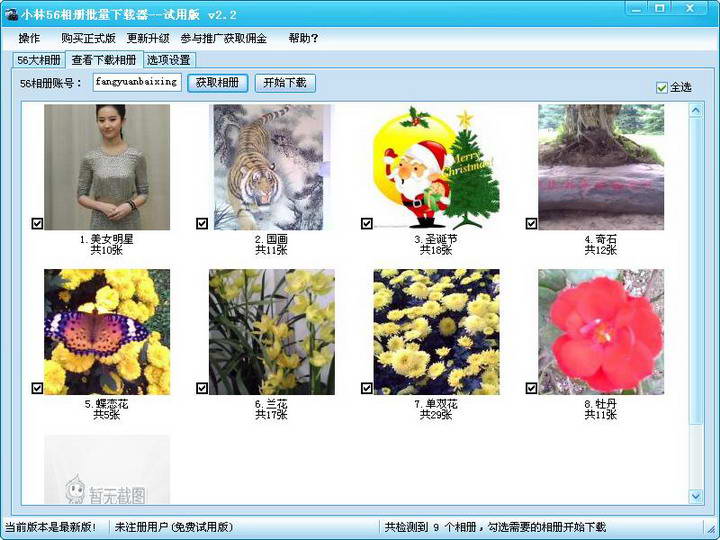Click the app camera icon in title bar
Viewport: 720px width, 540px height.
pyautogui.click(x=11, y=15)
